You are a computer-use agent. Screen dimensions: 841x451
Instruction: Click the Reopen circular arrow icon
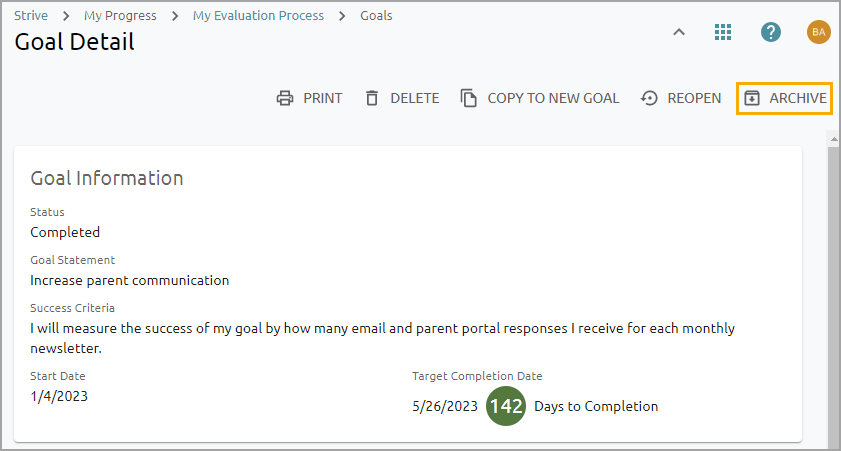(649, 98)
